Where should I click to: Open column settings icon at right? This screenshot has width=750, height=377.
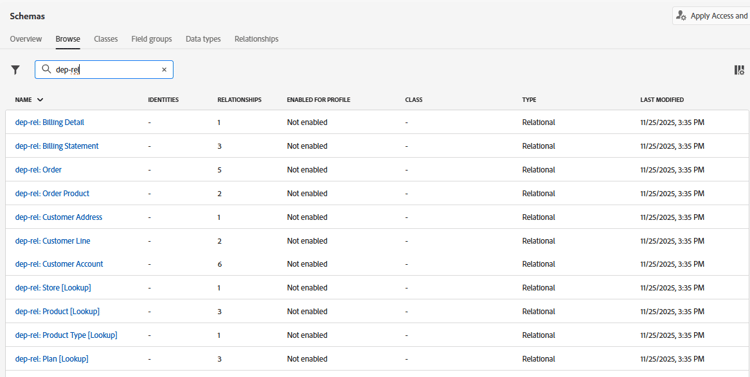click(739, 70)
